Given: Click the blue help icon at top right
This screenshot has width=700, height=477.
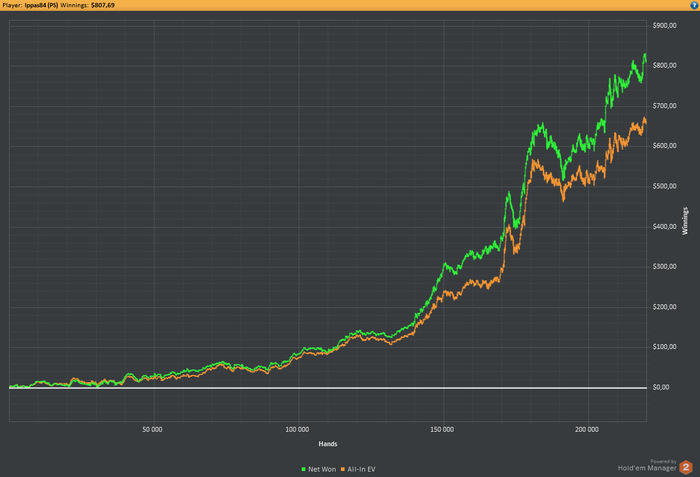Looking at the screenshot, I should pyautogui.click(x=694, y=5).
